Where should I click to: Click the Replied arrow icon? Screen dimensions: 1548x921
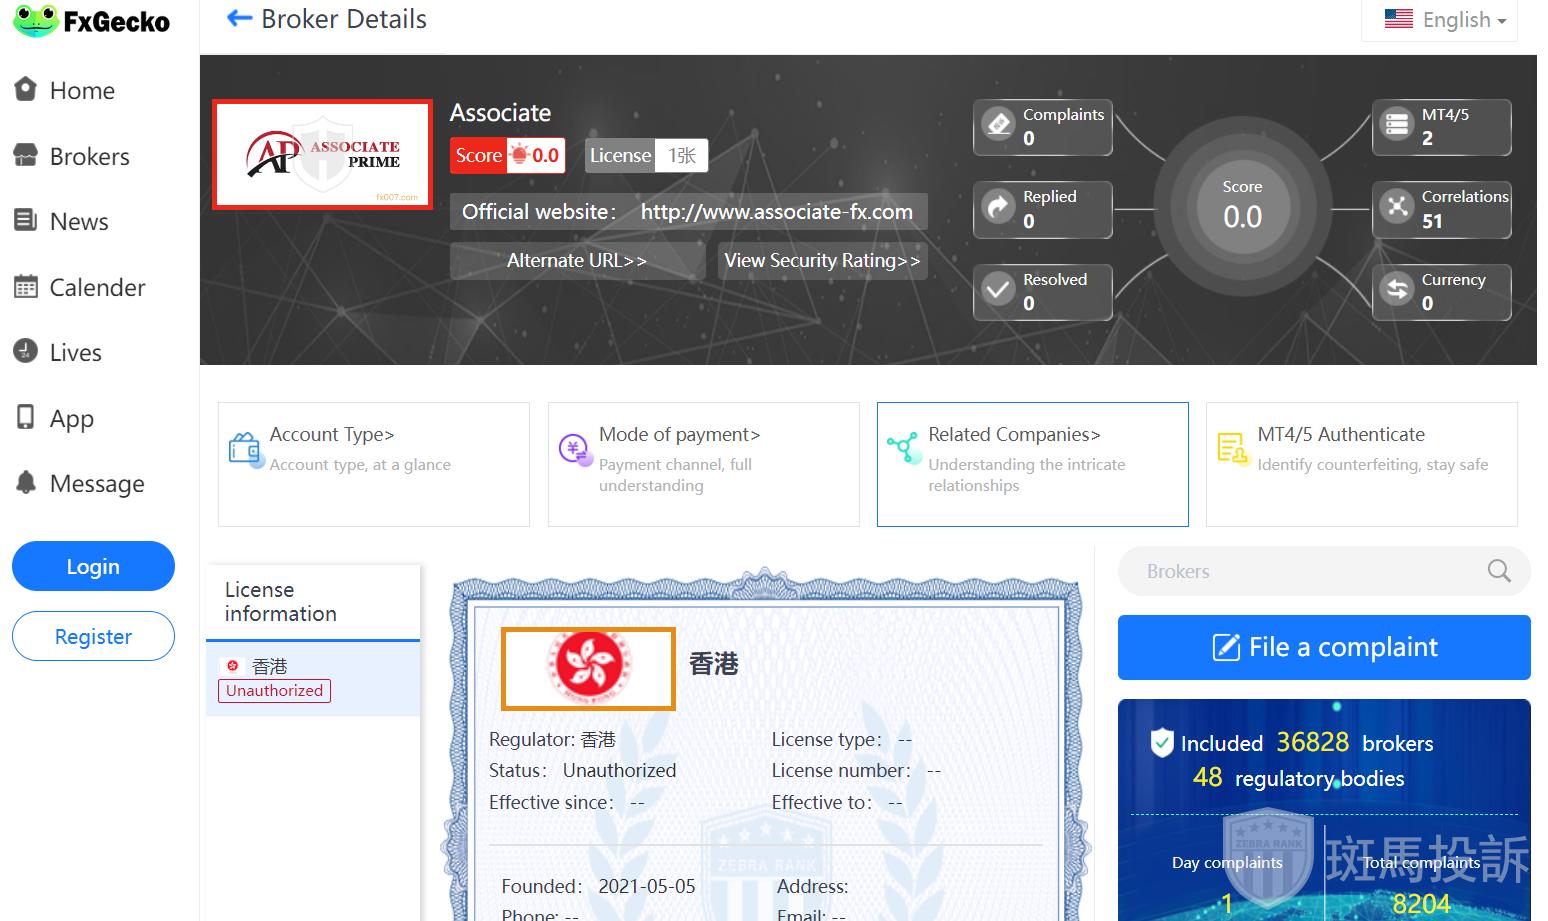(997, 208)
